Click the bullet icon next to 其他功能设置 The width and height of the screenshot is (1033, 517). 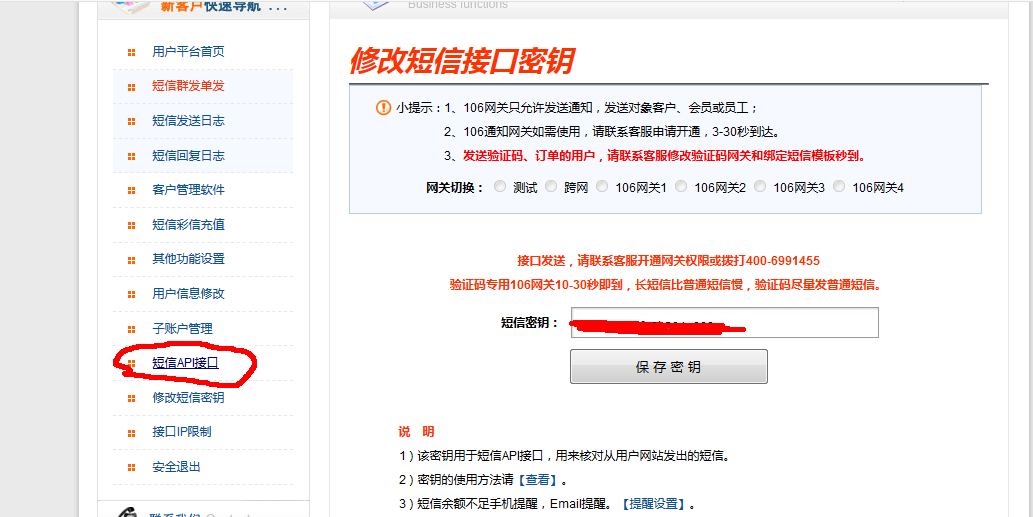pyautogui.click(x=132, y=259)
